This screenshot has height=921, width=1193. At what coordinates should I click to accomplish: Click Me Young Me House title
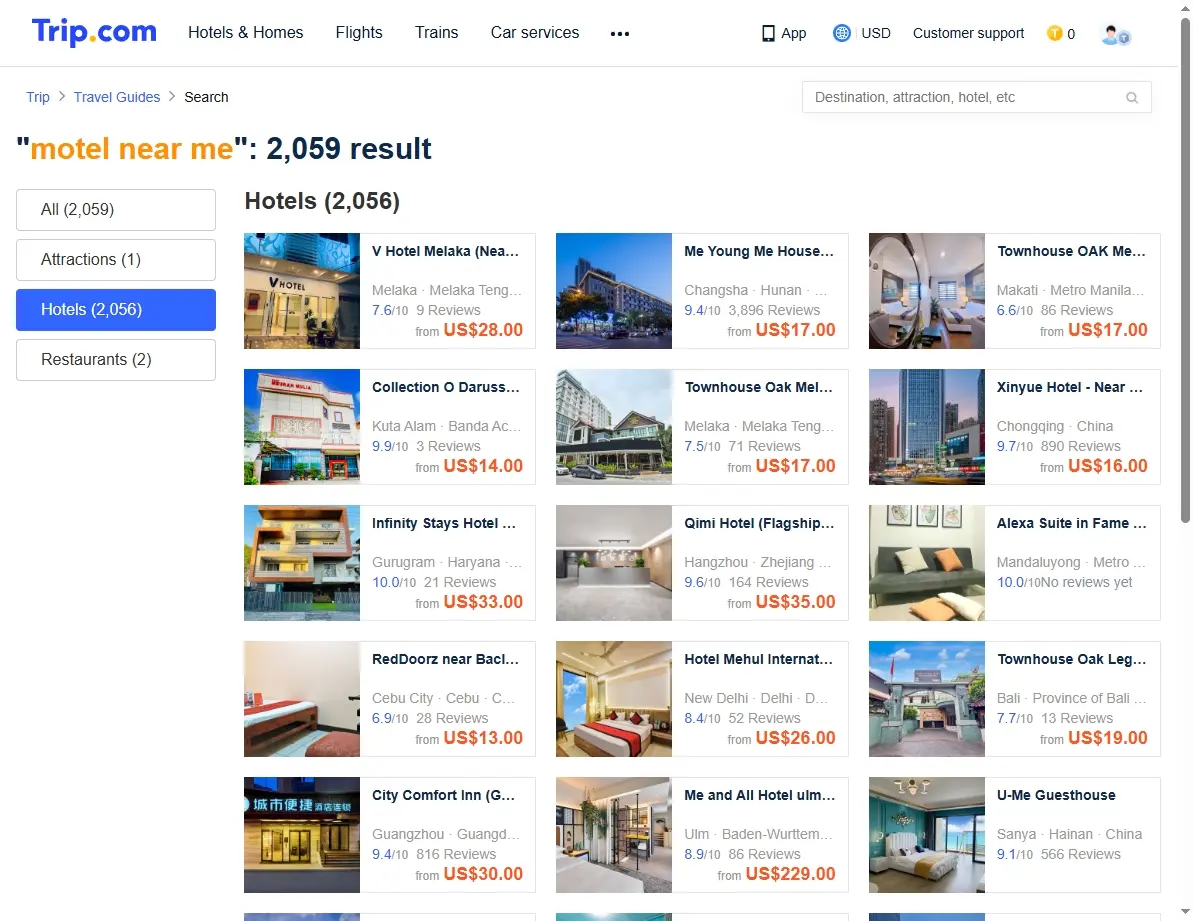tap(759, 252)
